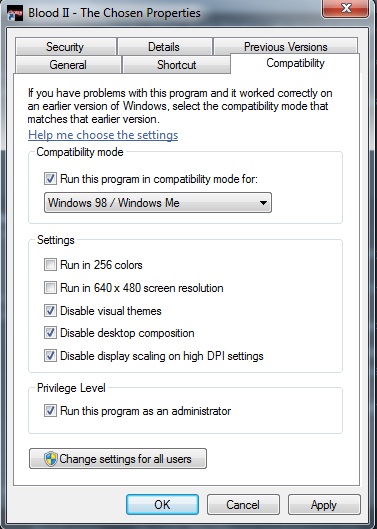377x529 pixels.
Task: Enable Run in 256 colors checkbox
Action: [x=50, y=265]
